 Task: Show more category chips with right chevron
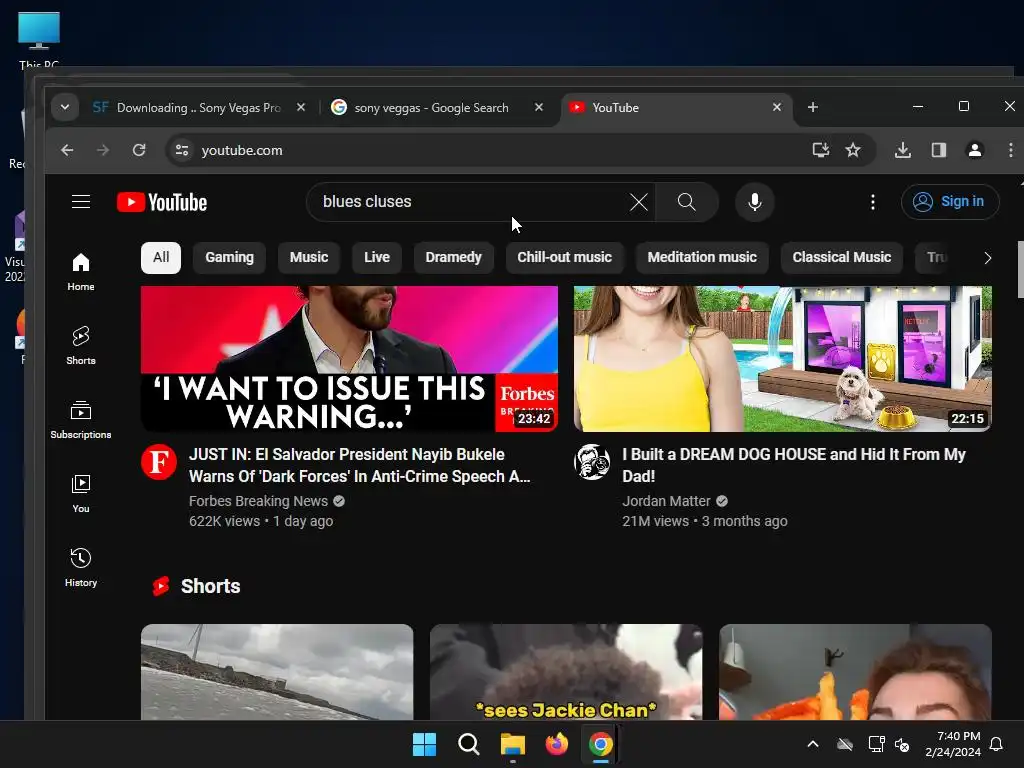(x=987, y=258)
